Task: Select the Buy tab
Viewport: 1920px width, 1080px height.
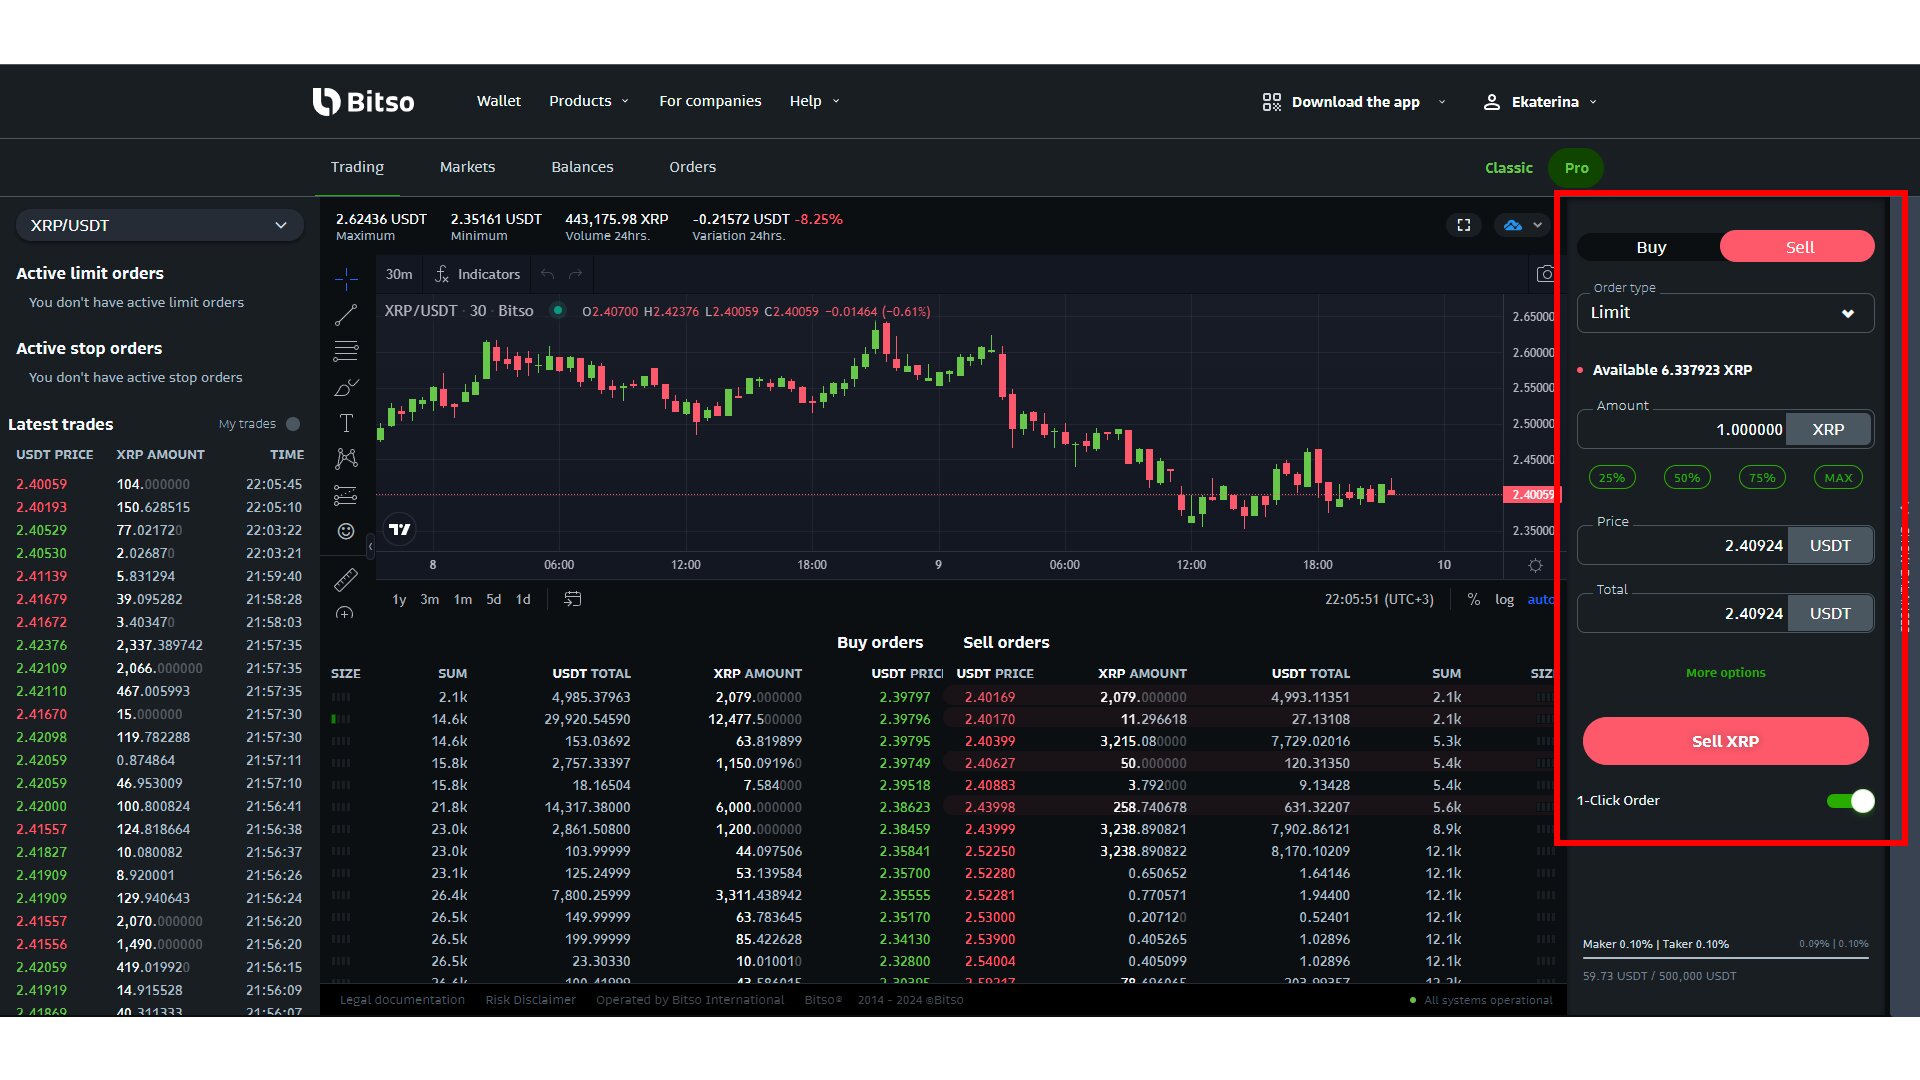Action: [x=1651, y=246]
